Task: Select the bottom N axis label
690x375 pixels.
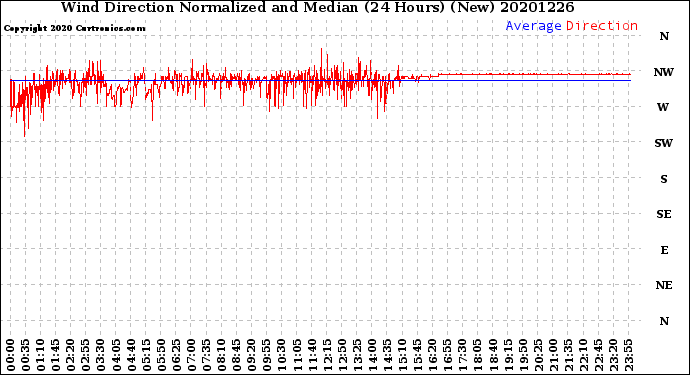Action: (664, 321)
